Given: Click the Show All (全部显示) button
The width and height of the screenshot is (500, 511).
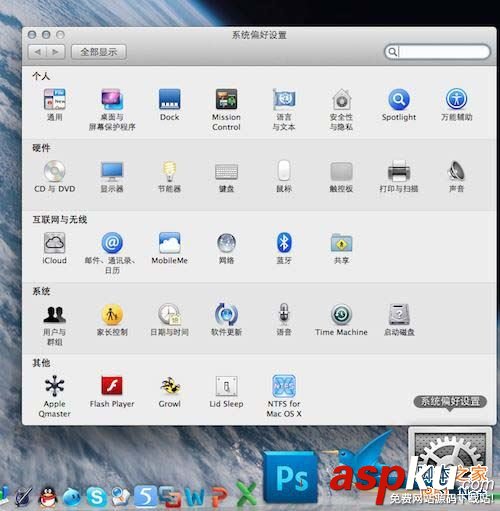Looking at the screenshot, I should [99, 52].
